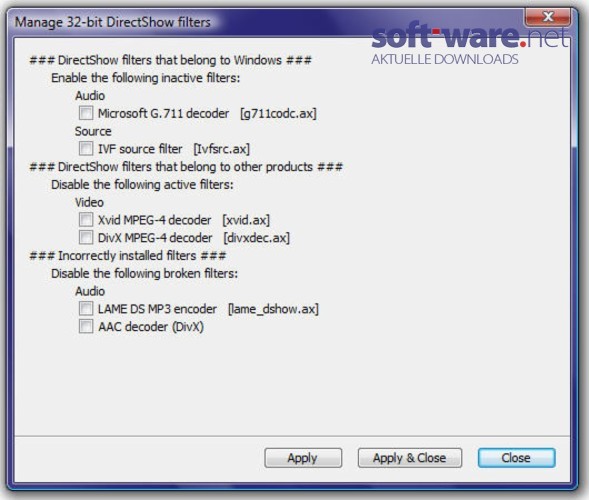
Task: Click the Close button at bottom
Action: pyautogui.click(x=516, y=458)
